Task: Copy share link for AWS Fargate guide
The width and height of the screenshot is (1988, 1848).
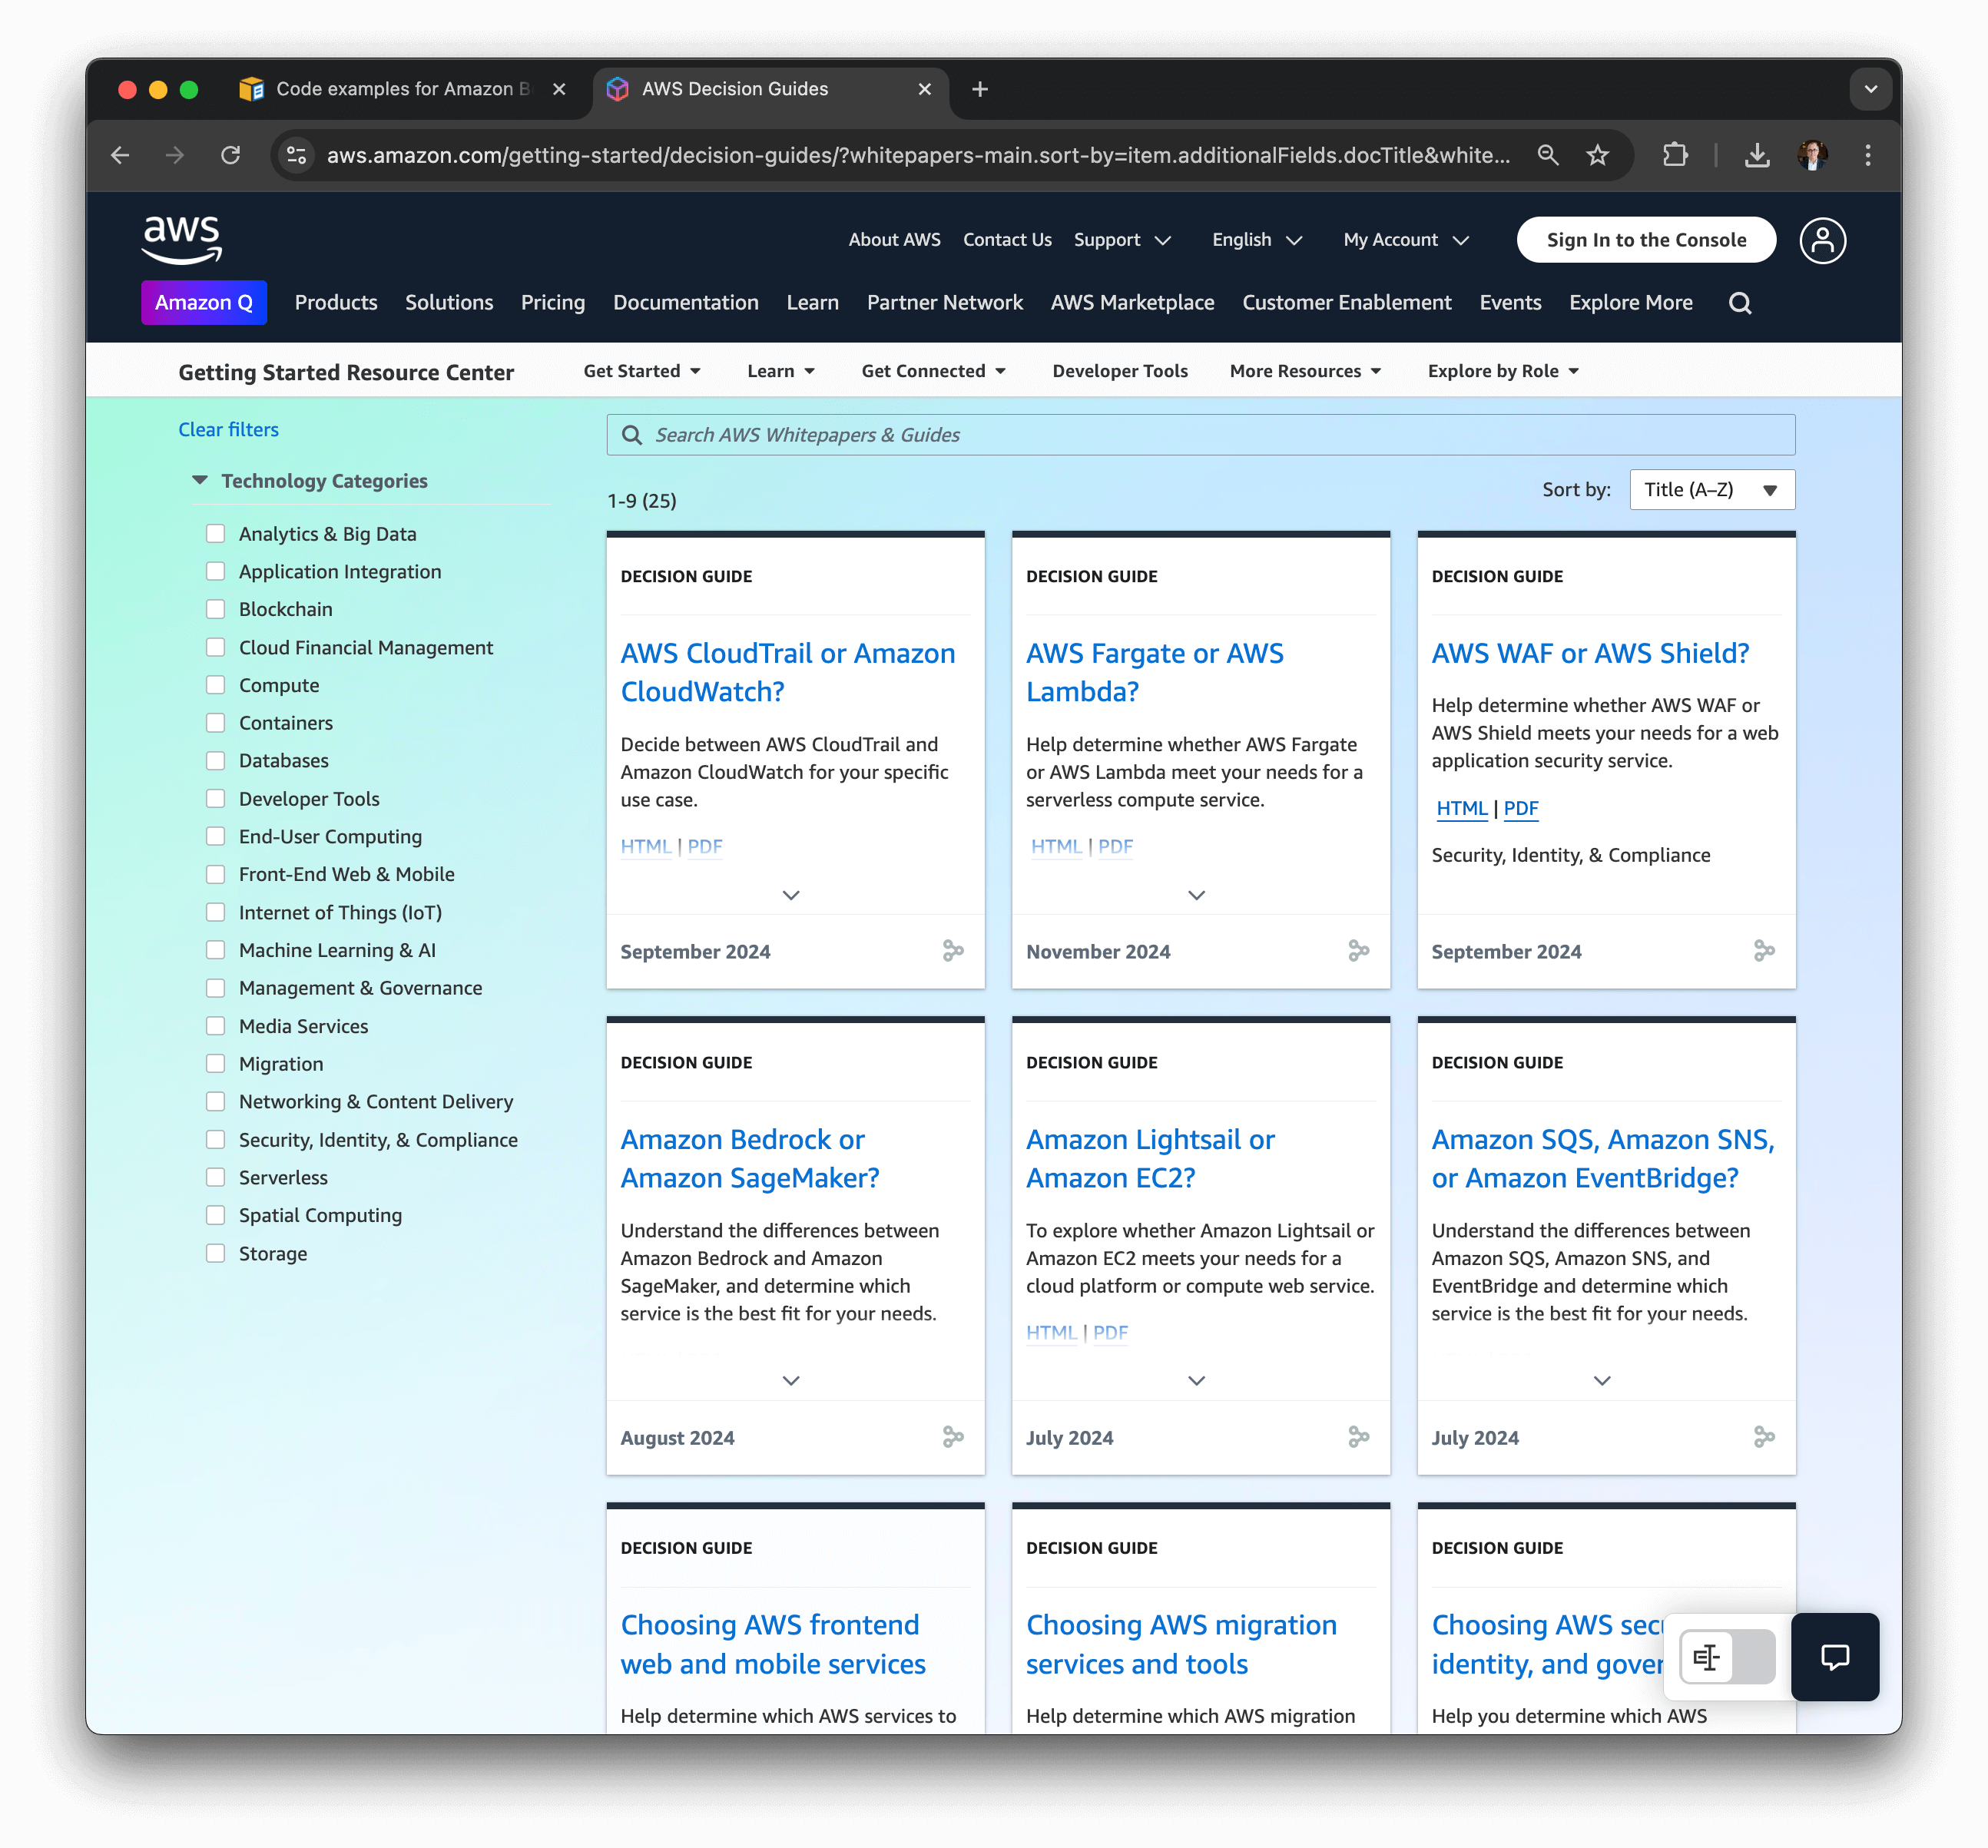Action: coord(1358,951)
